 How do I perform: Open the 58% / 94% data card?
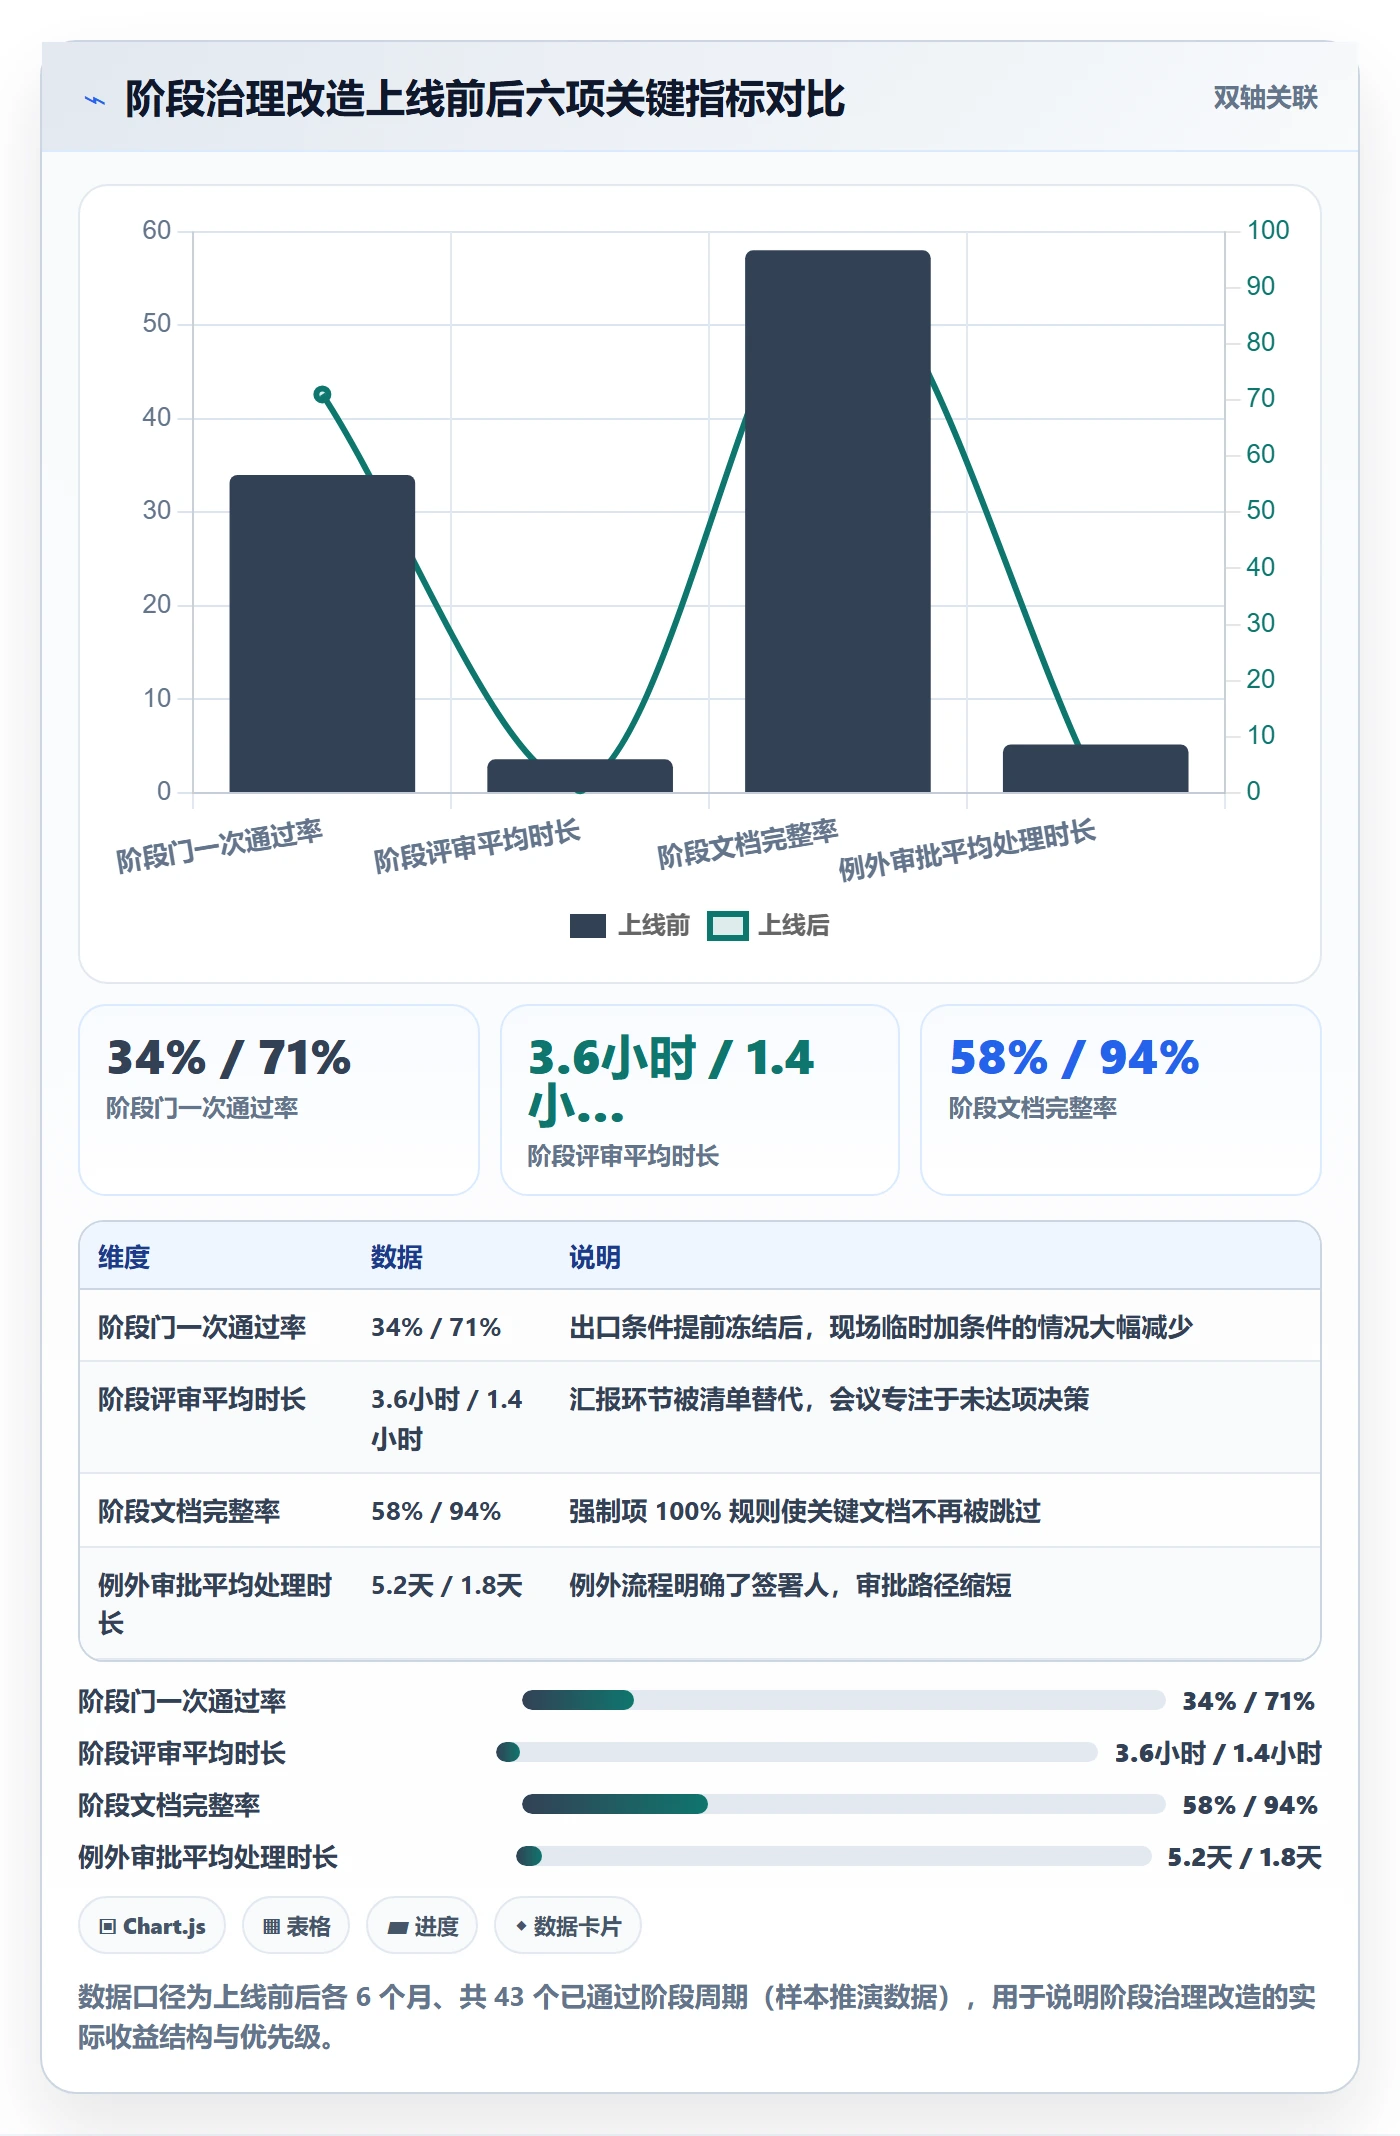[x=1121, y=1100]
